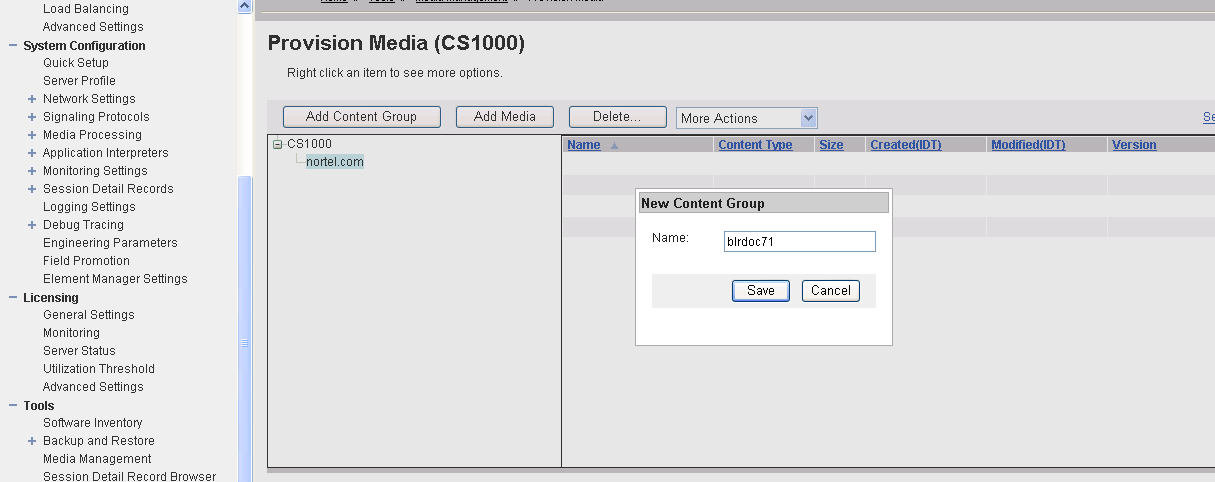Sort by Content Type column
Image resolution: width=1215 pixels, height=482 pixels.
(x=755, y=145)
